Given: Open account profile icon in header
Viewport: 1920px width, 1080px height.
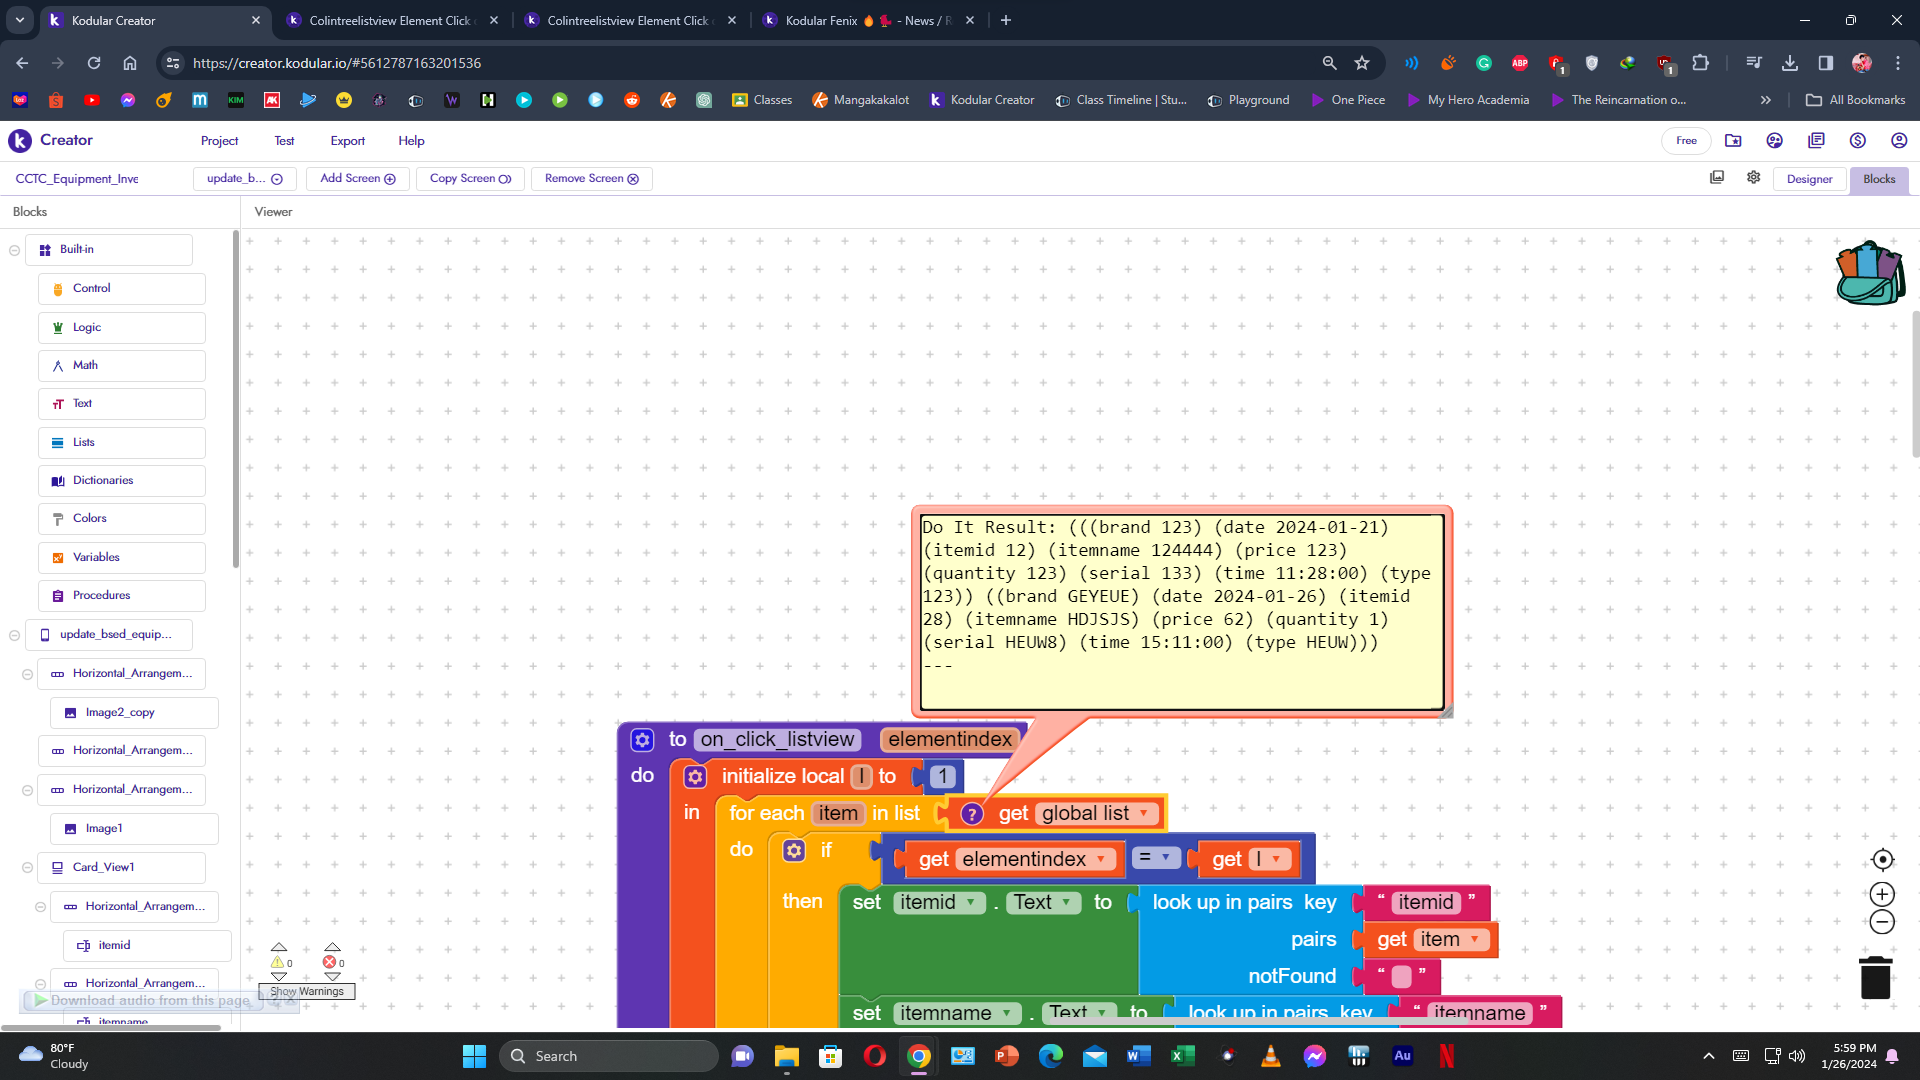Looking at the screenshot, I should (1898, 141).
